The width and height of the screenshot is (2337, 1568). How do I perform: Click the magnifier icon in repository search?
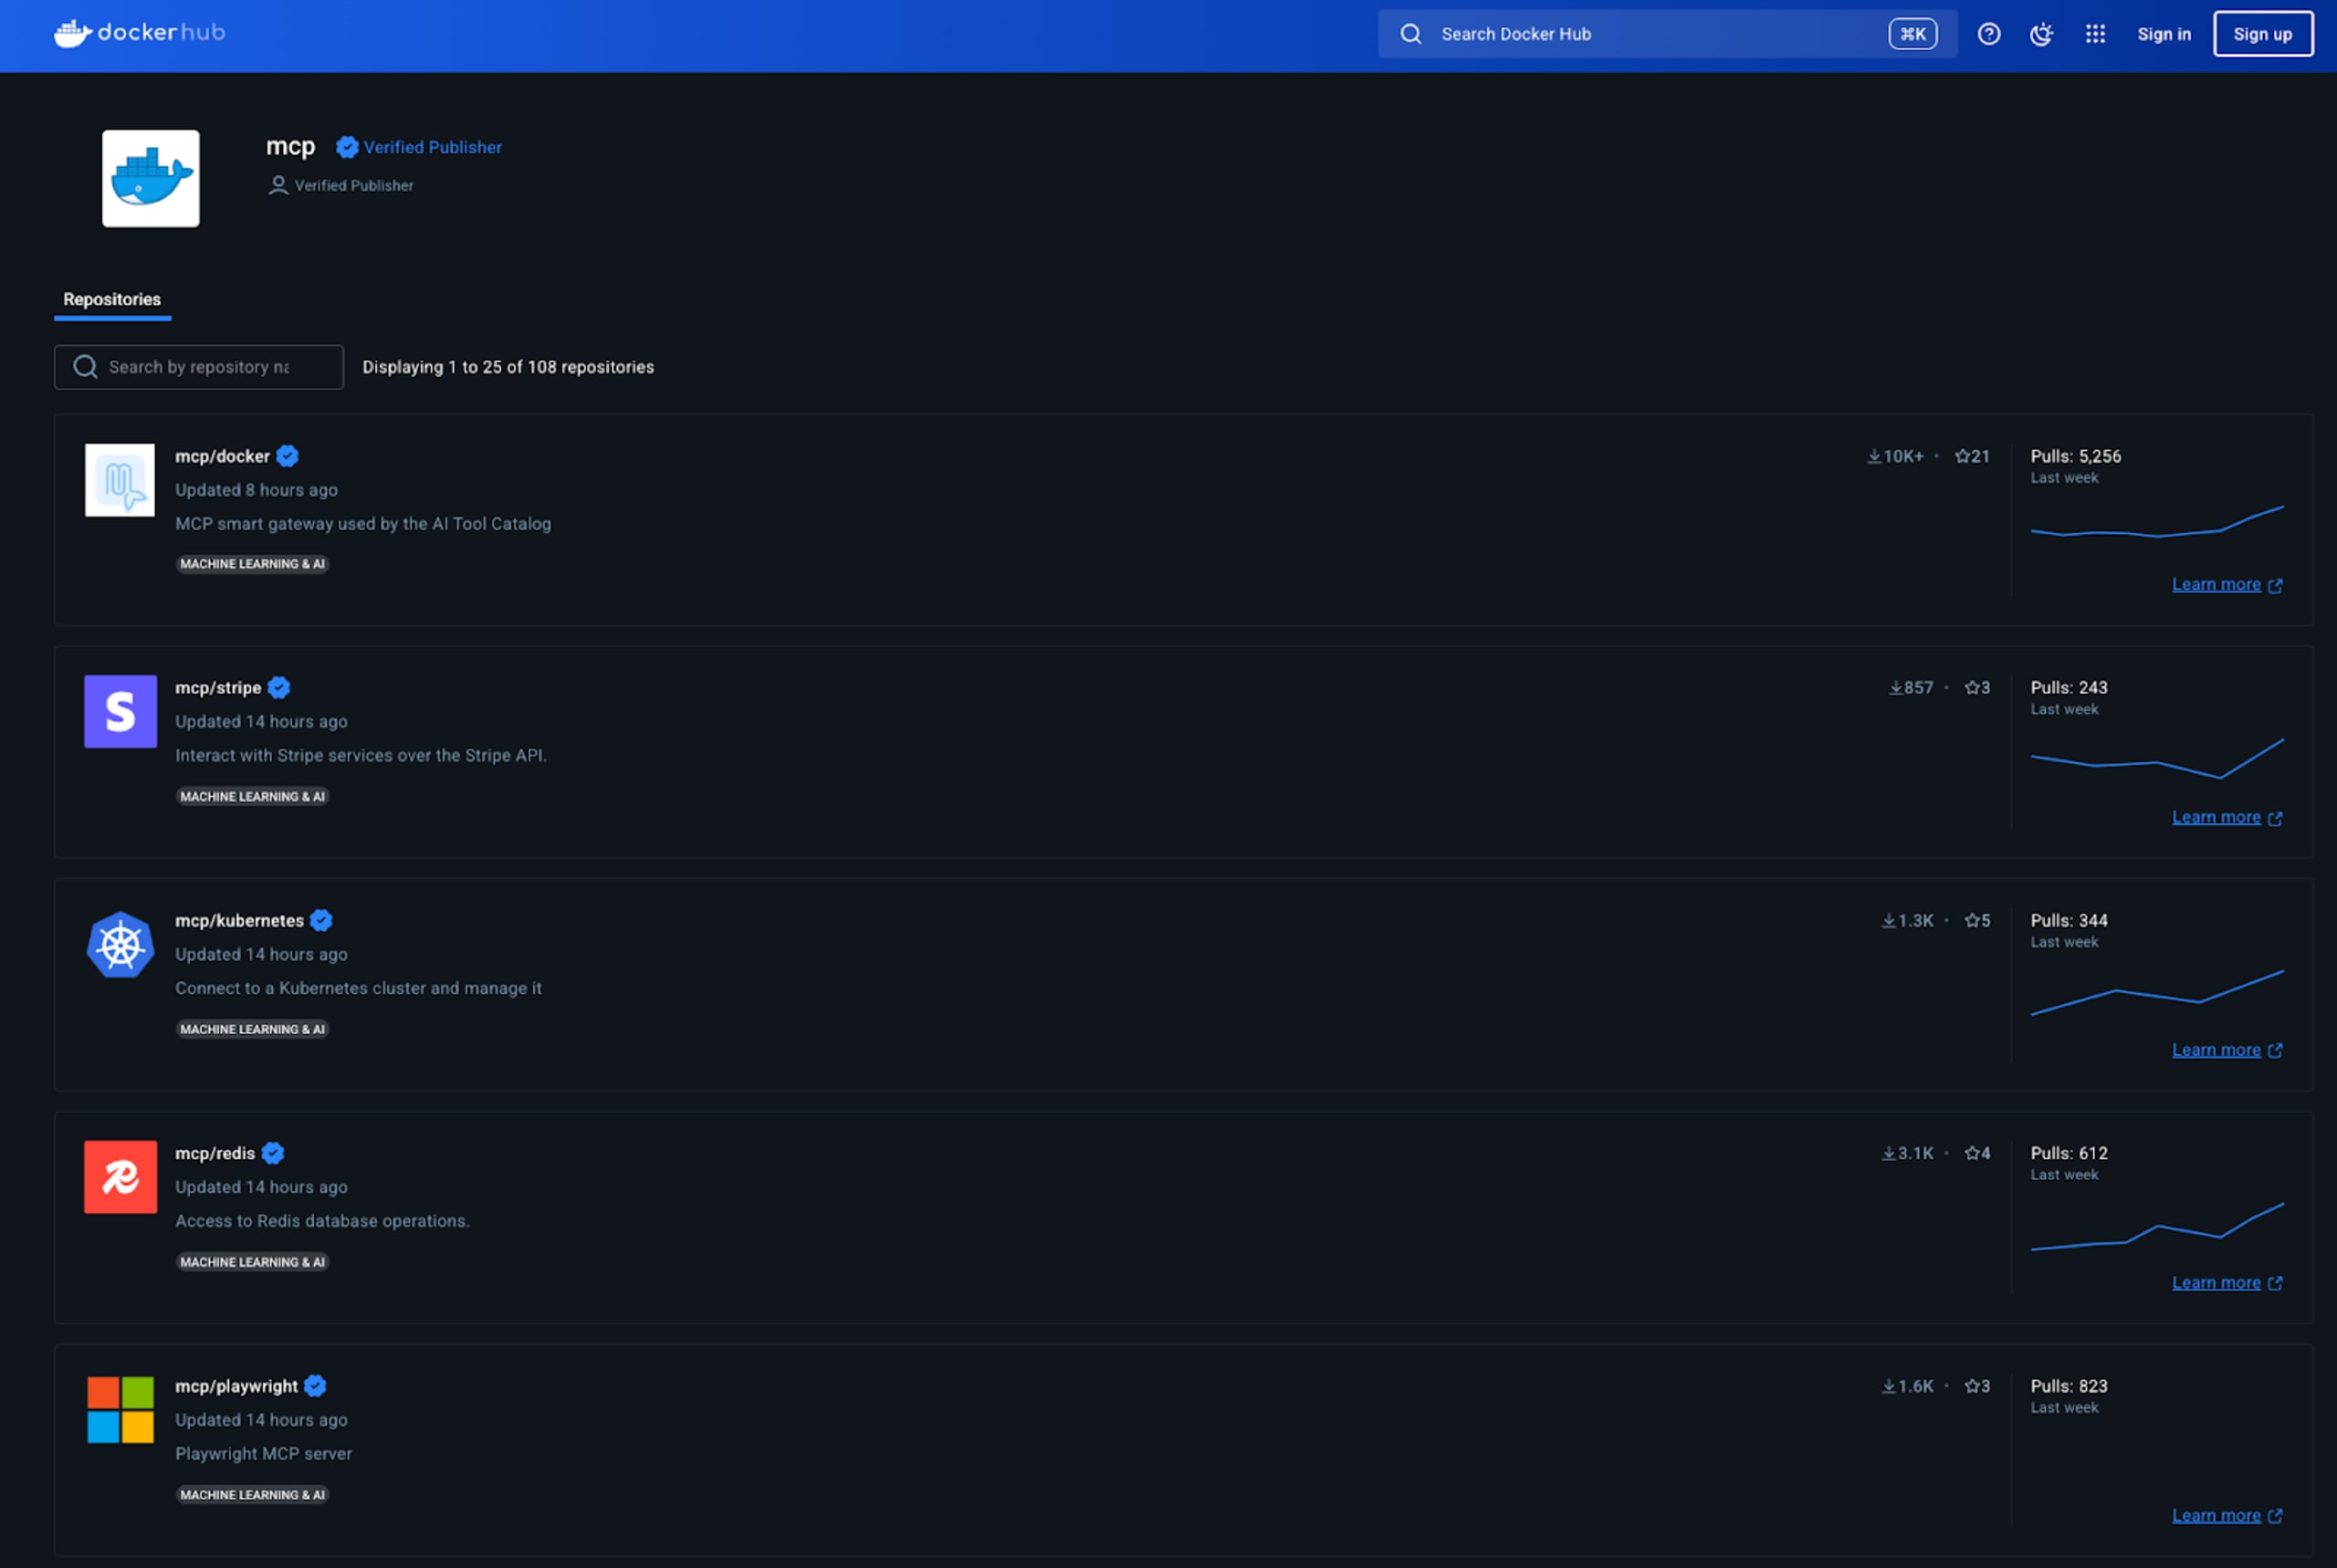click(86, 367)
